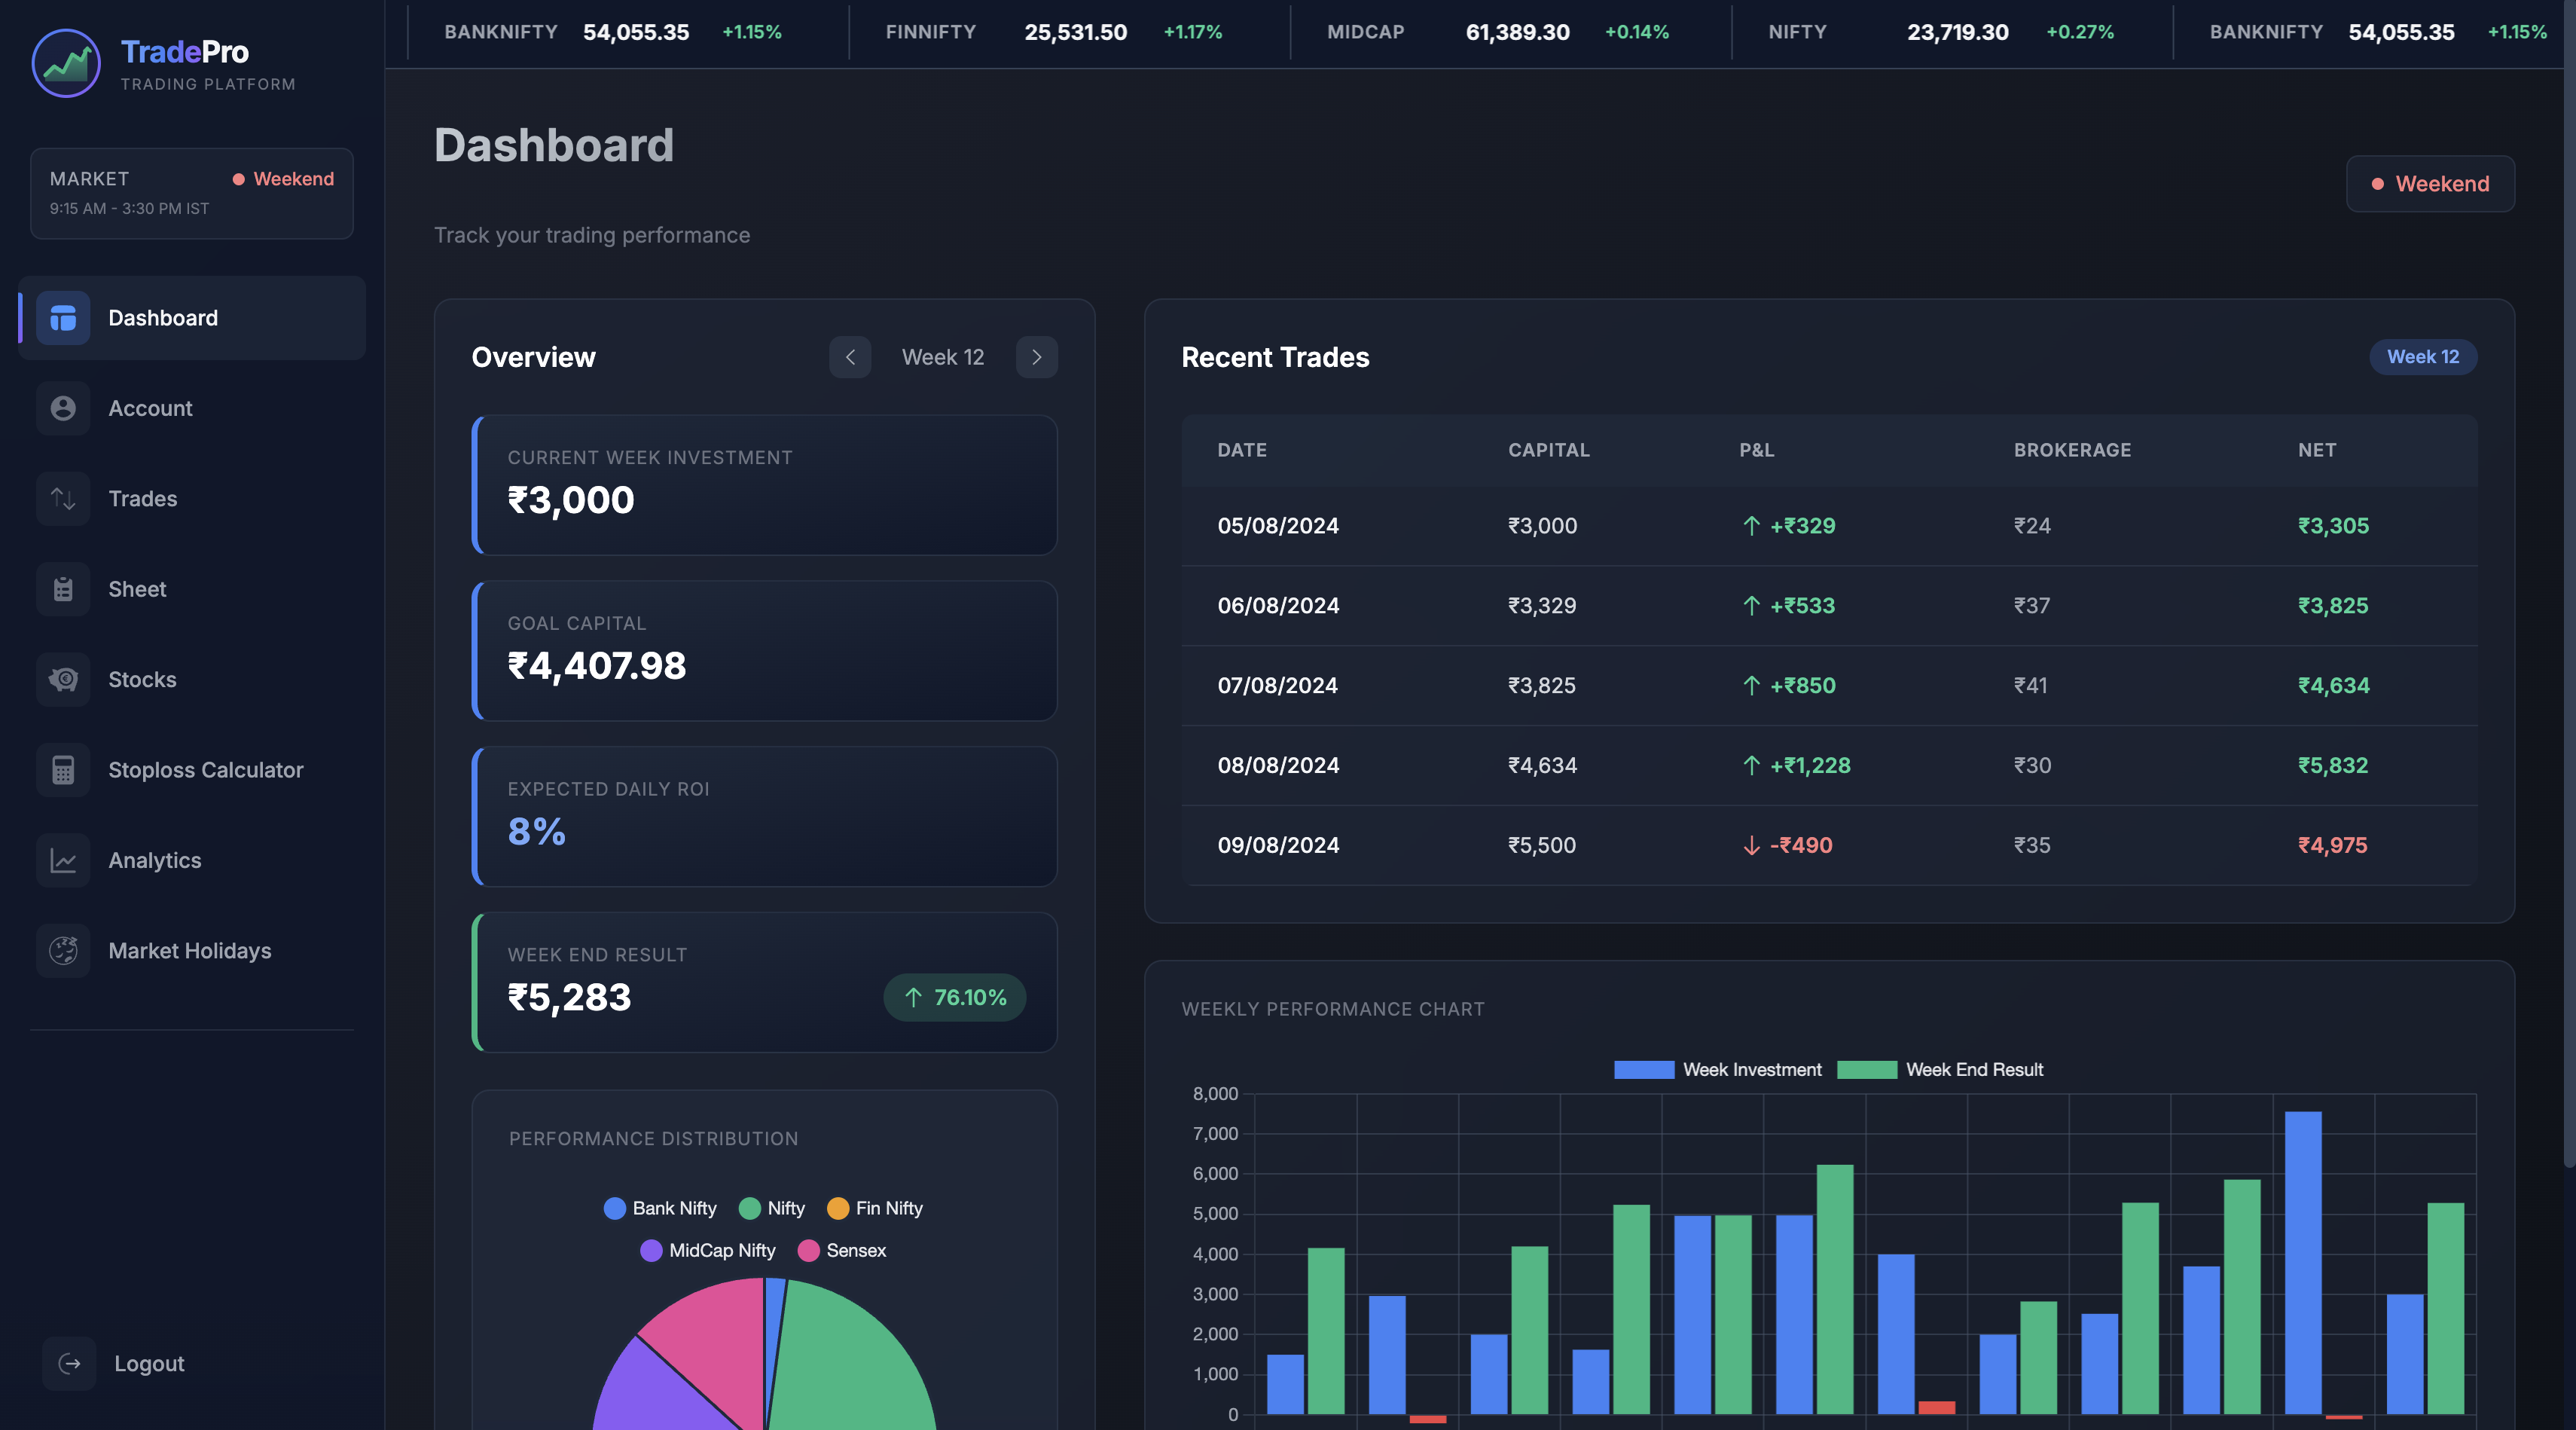Open the Dashboard menu item

tap(192, 318)
